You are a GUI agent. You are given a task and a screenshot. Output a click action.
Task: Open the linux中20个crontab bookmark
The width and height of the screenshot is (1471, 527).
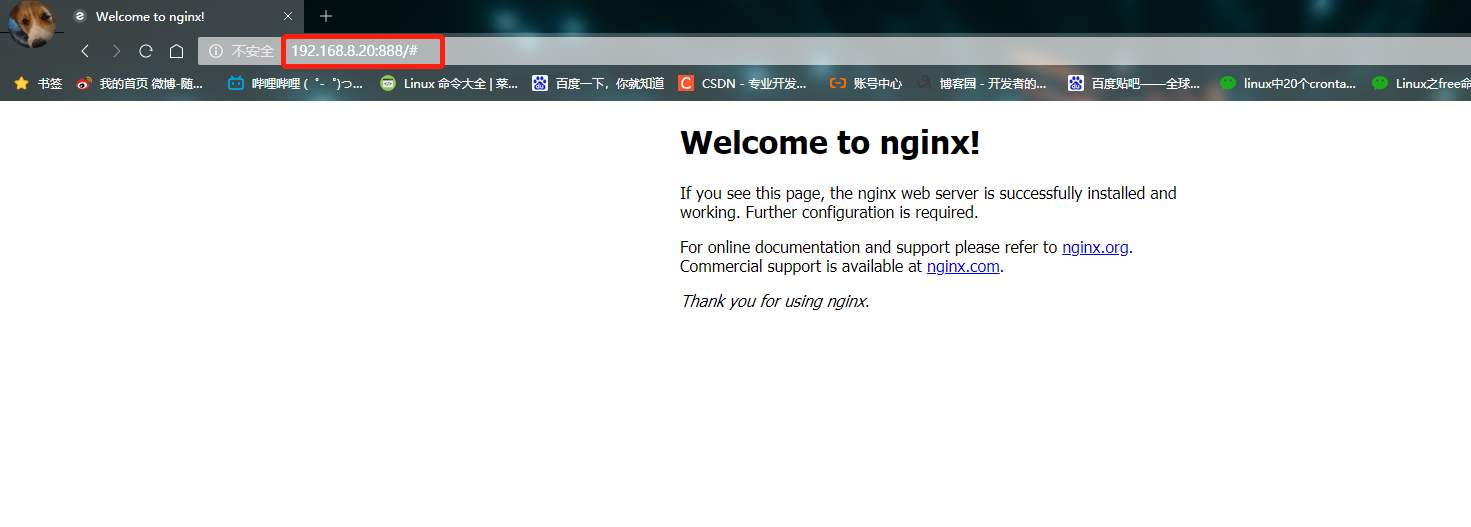coord(1288,84)
